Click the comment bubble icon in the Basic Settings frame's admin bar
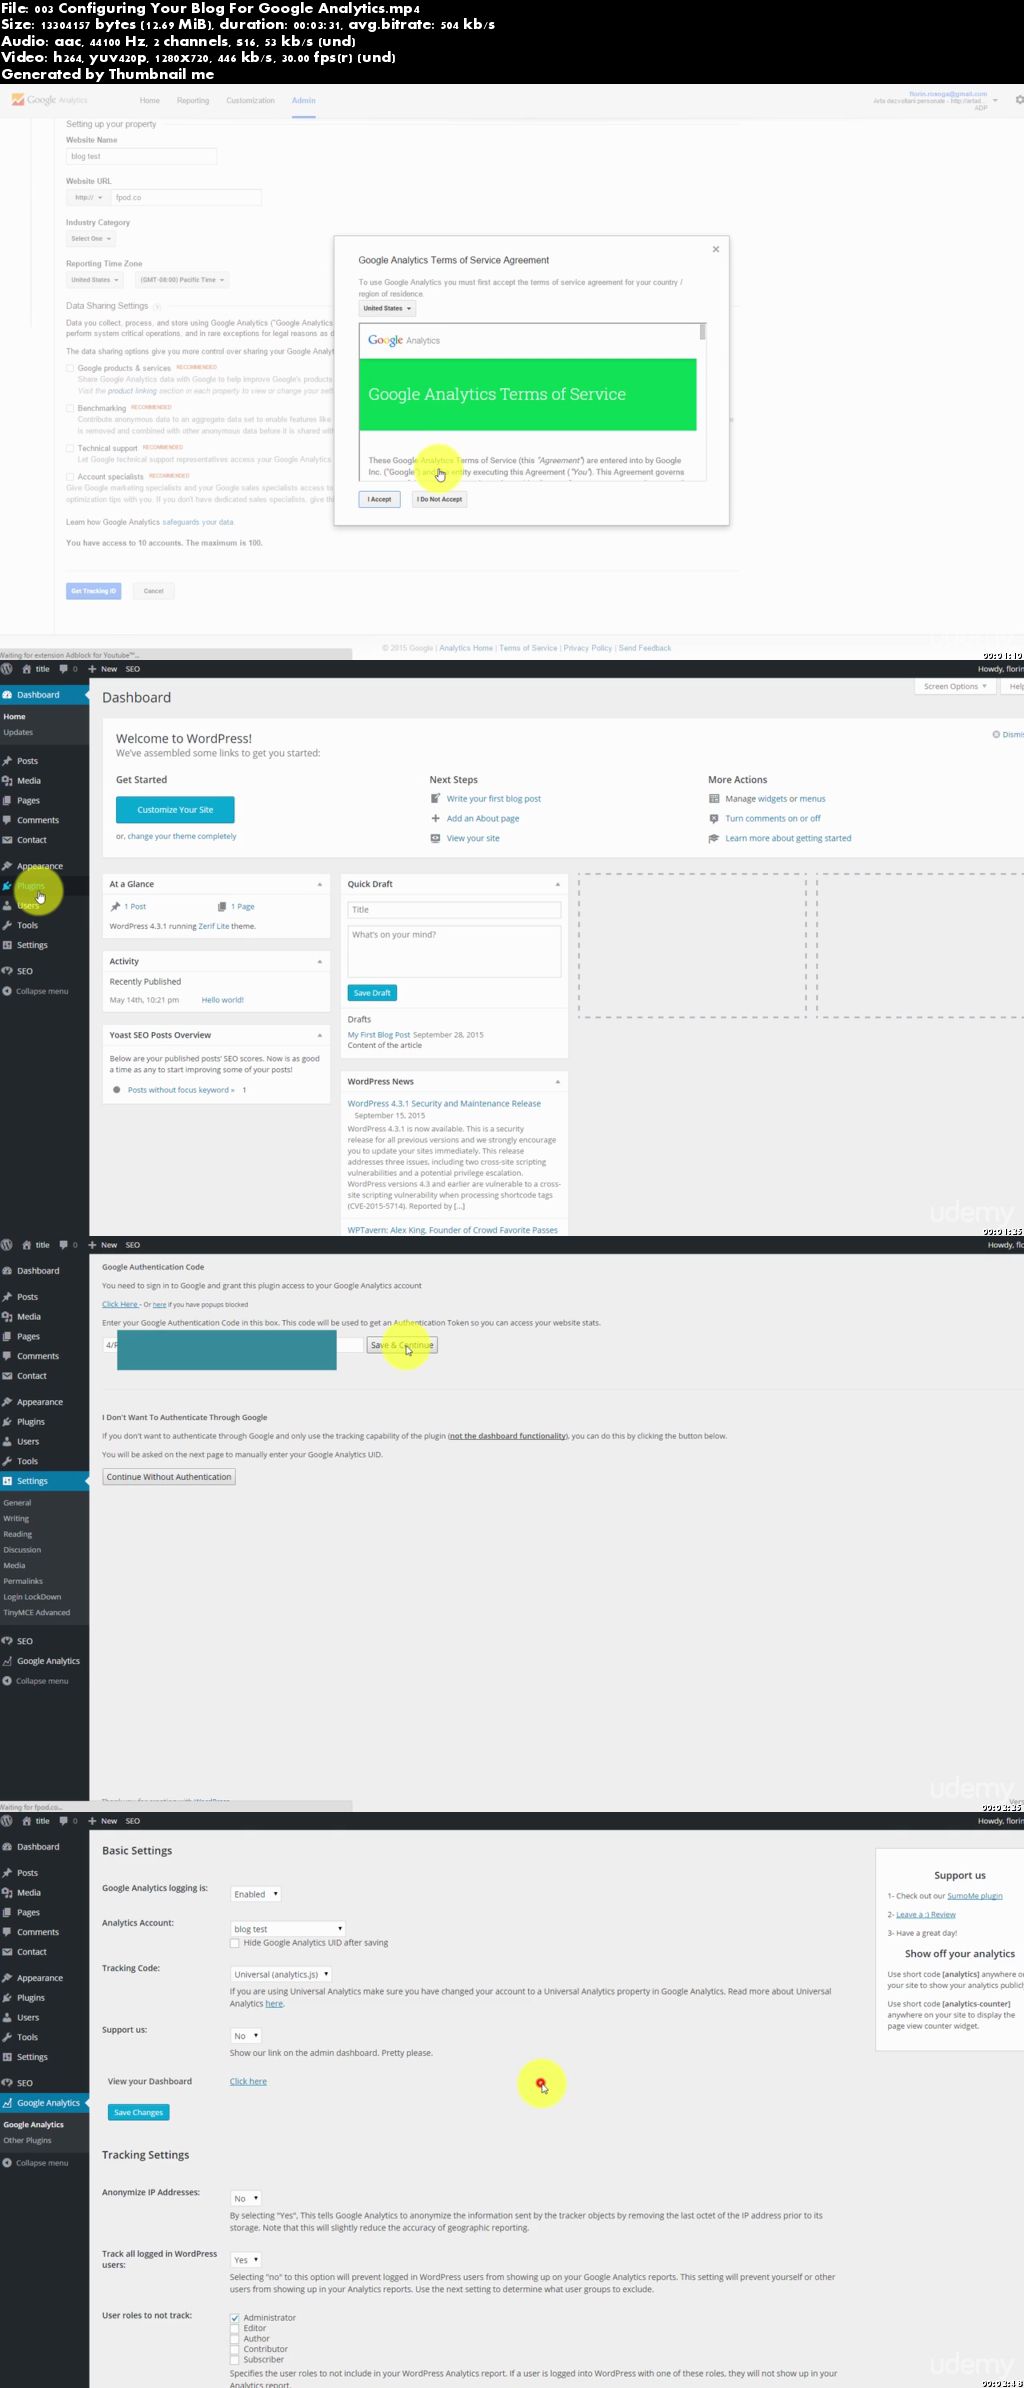Screen dimensions: 1024x2388 (x=63, y=1821)
